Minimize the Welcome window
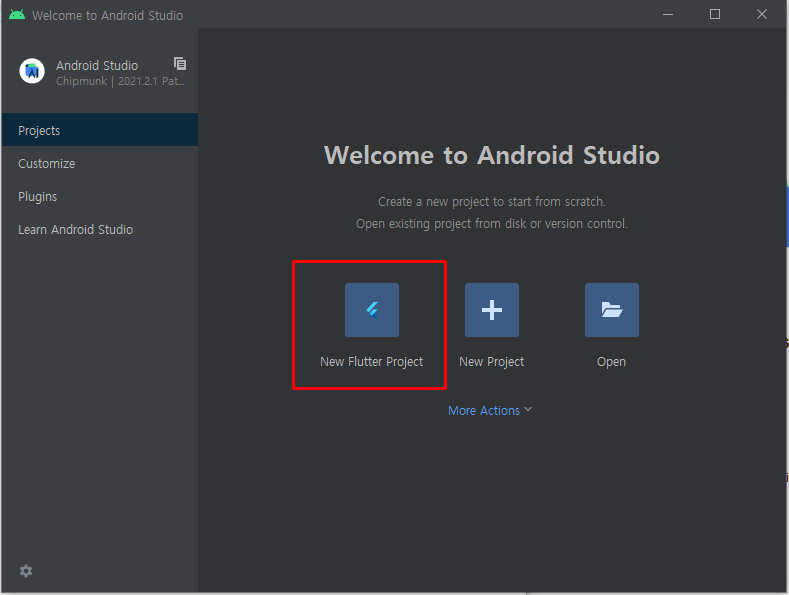The height and width of the screenshot is (595, 789). [x=668, y=14]
